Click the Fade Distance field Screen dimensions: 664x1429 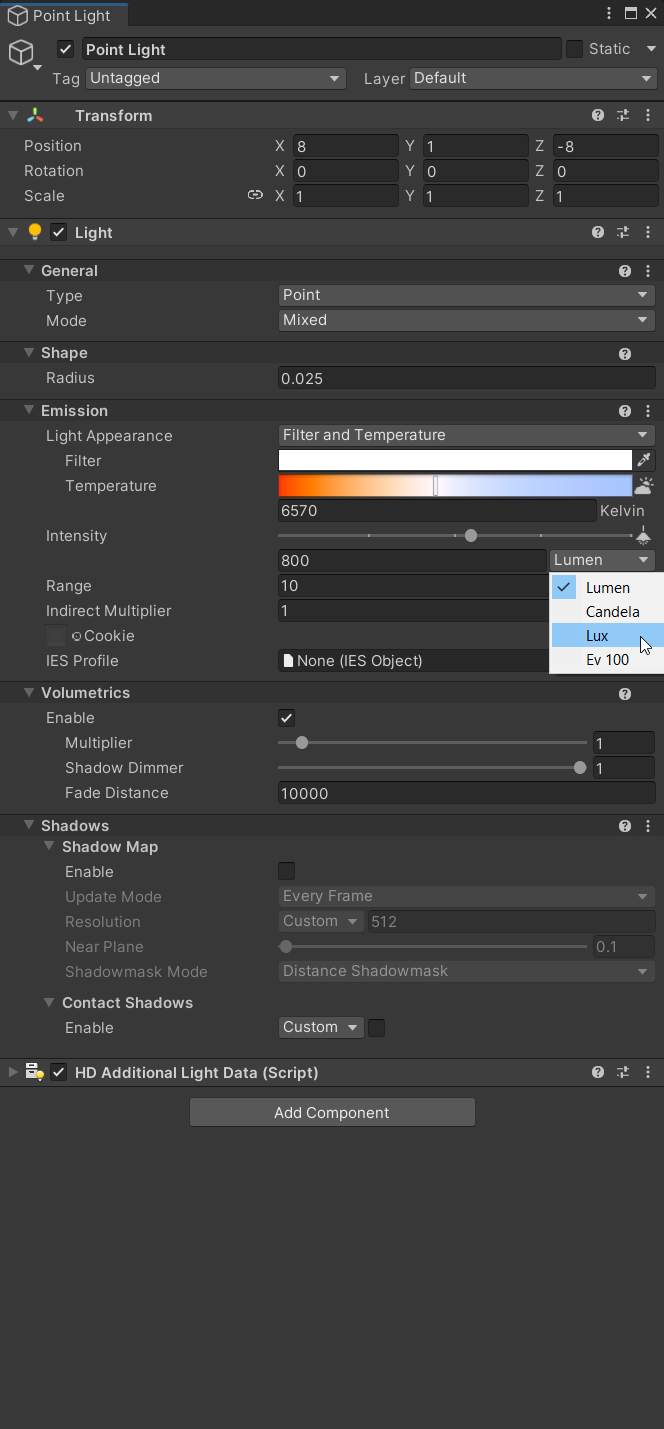click(466, 793)
